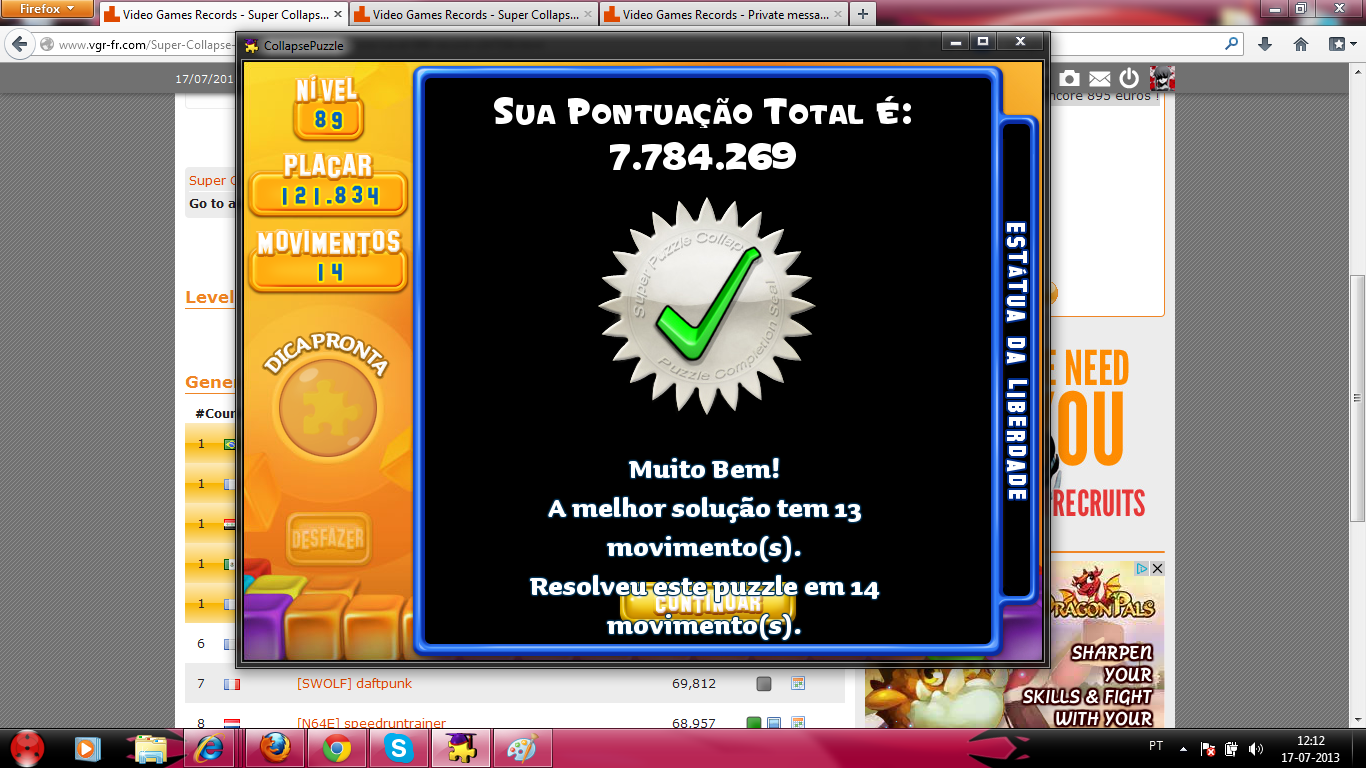Click the Desfazer undo button
The height and width of the screenshot is (768, 1366).
[328, 540]
